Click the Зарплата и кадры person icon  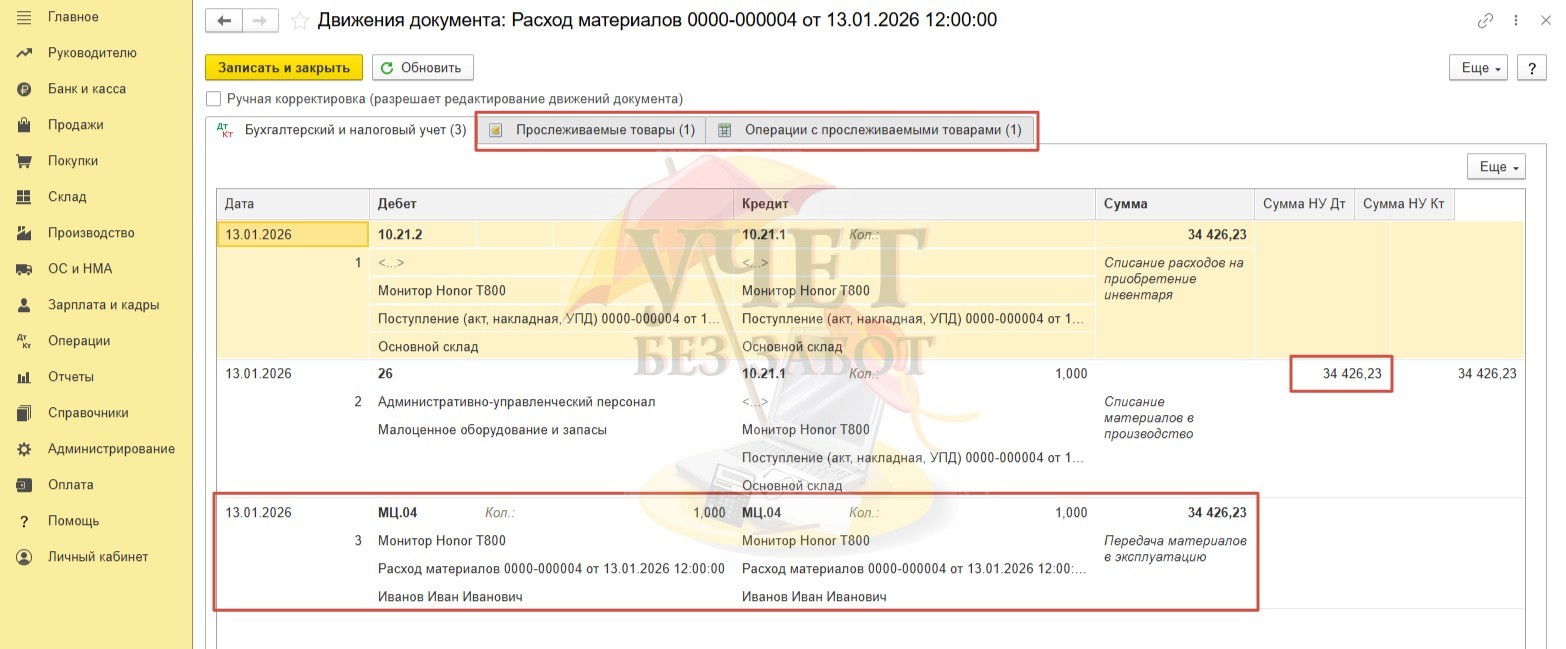point(25,305)
